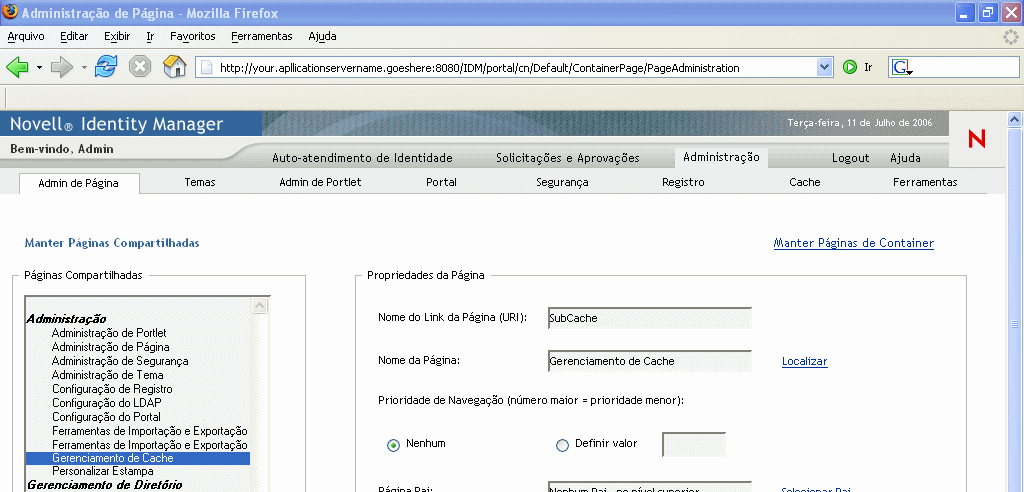Select the Admin de Página tab
Screen dimensions: 1024x492
[x=78, y=184]
